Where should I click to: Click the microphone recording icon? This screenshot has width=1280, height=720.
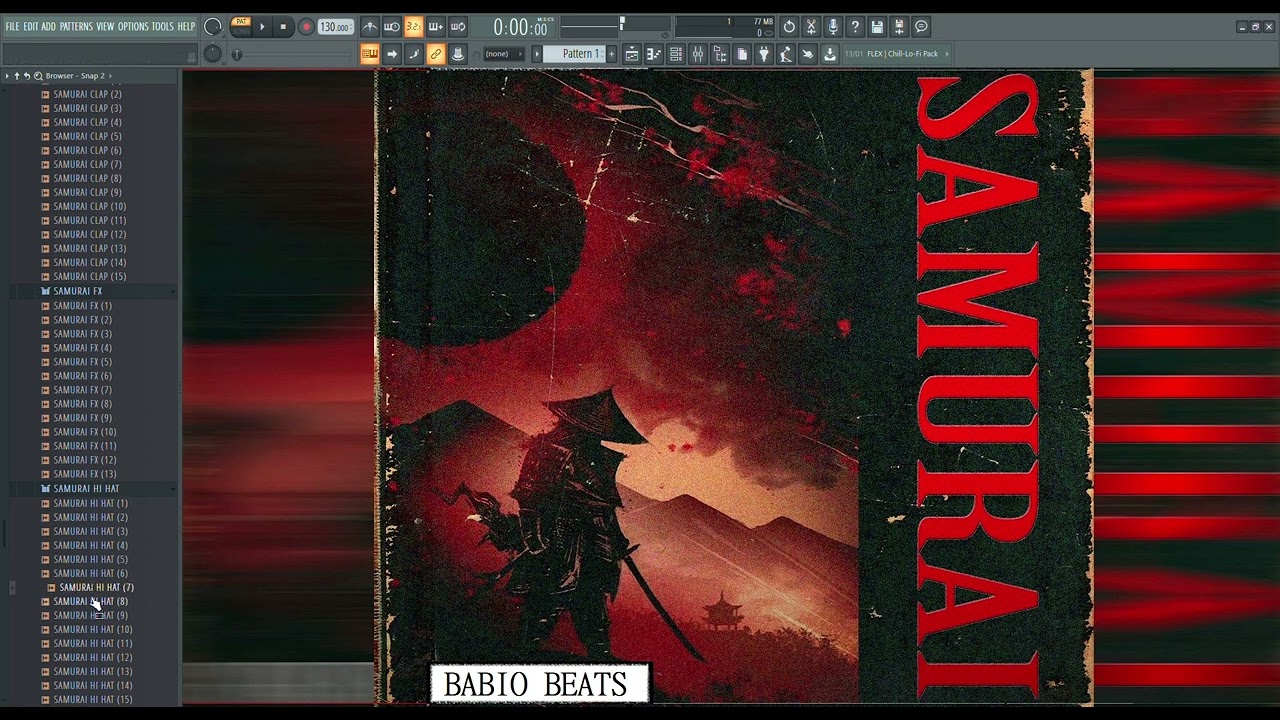833,27
